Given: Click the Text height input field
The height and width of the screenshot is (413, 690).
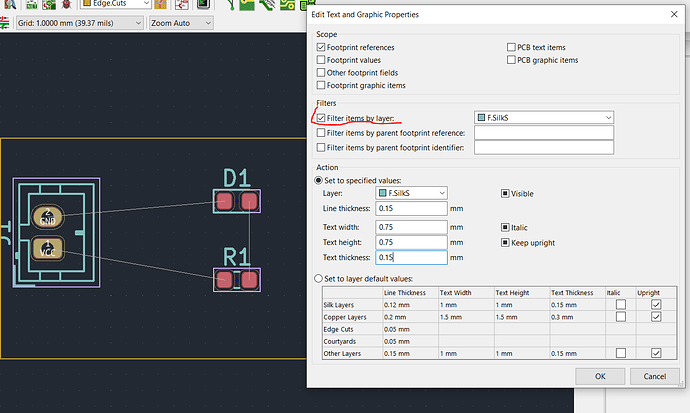Looking at the screenshot, I should tap(411, 242).
